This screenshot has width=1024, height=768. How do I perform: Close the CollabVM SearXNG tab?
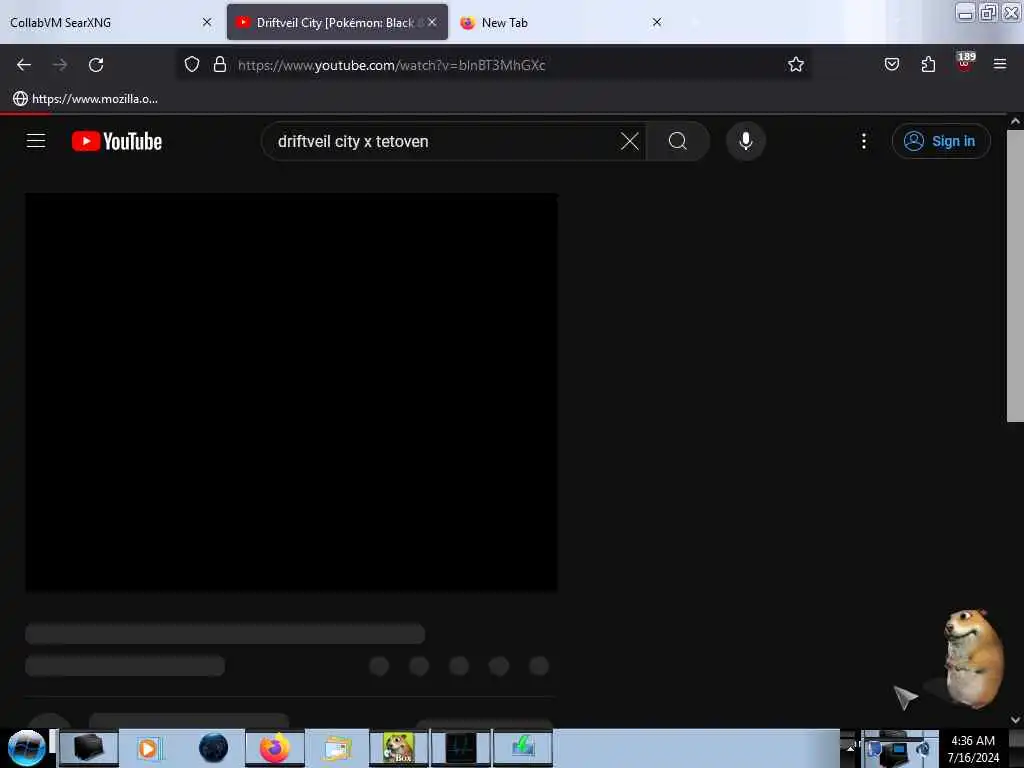point(207,22)
